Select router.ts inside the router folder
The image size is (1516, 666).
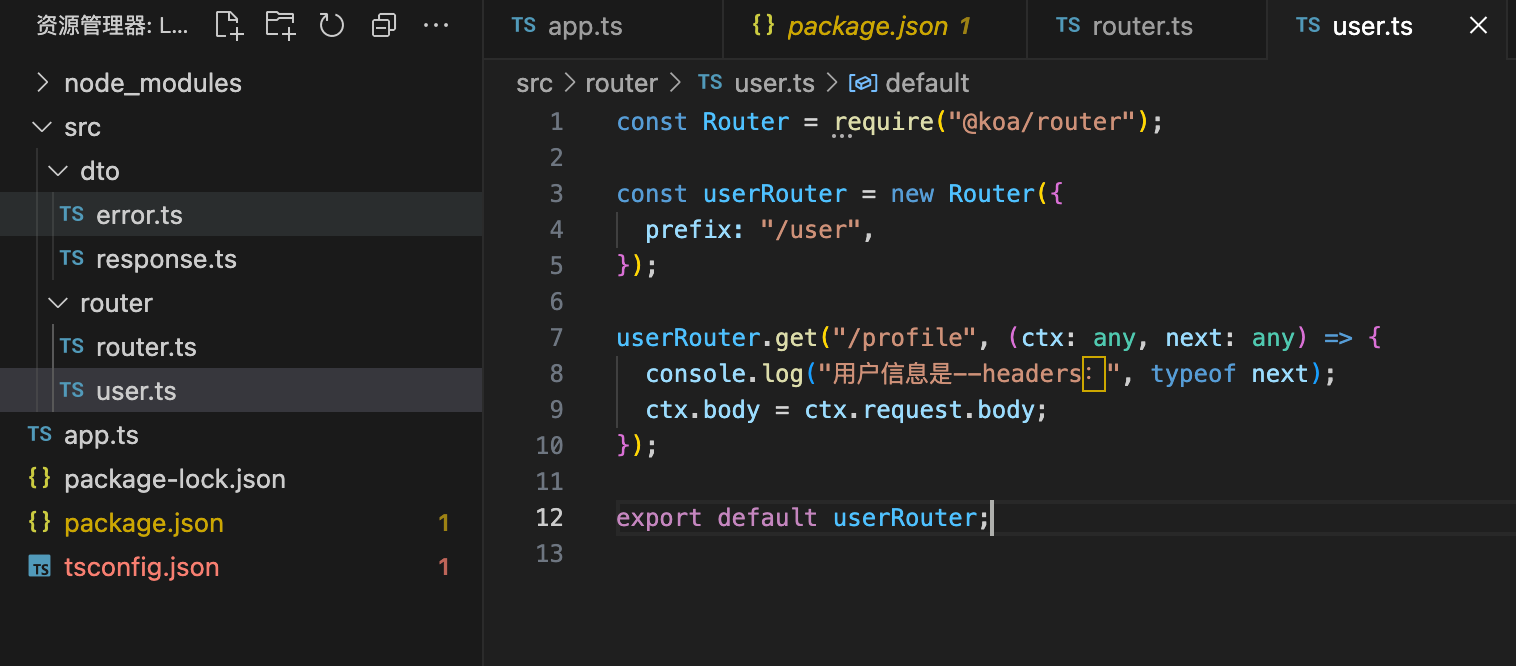[x=146, y=346]
